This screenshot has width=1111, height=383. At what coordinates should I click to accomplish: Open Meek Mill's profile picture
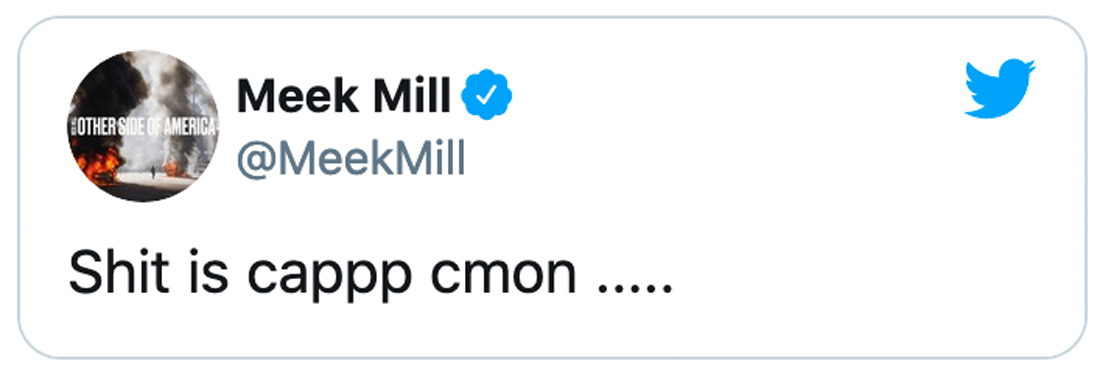[x=144, y=125]
